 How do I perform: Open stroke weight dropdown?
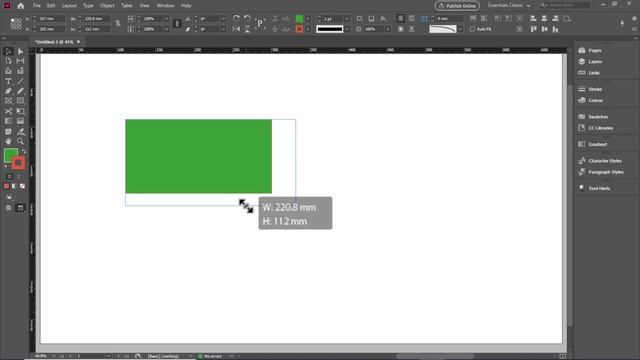[x=347, y=19]
